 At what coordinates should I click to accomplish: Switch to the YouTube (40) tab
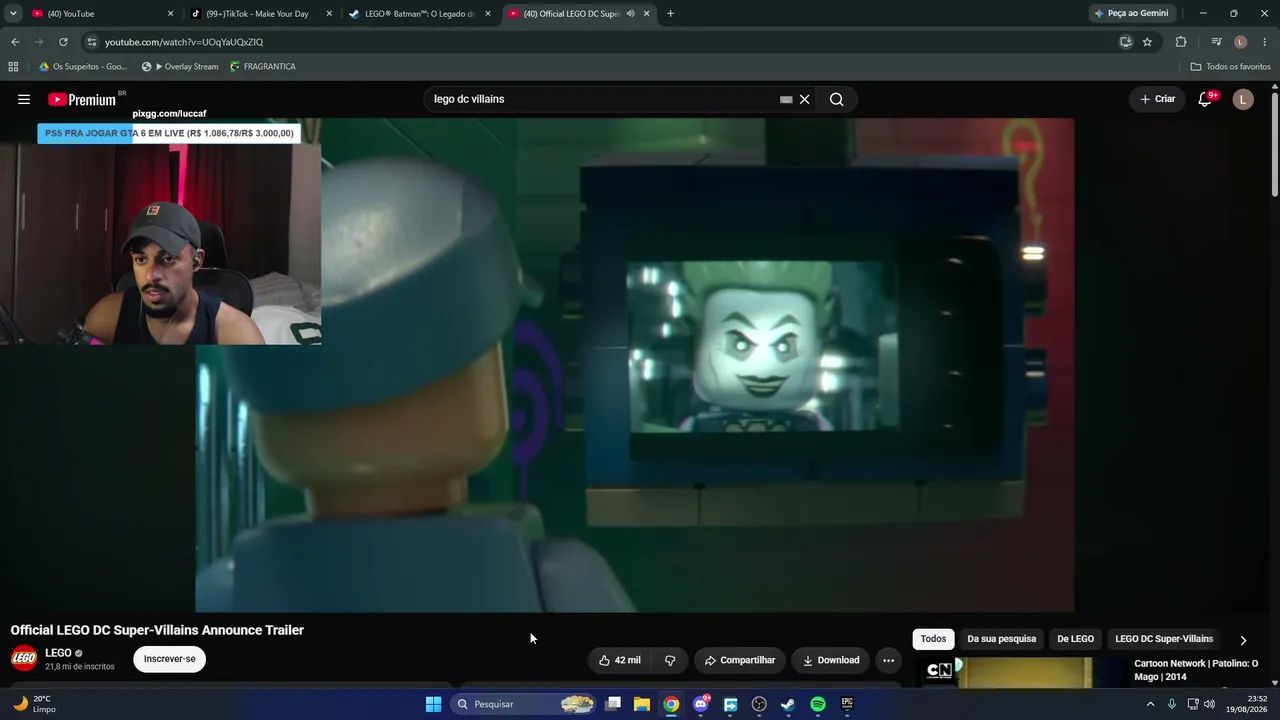(x=102, y=14)
